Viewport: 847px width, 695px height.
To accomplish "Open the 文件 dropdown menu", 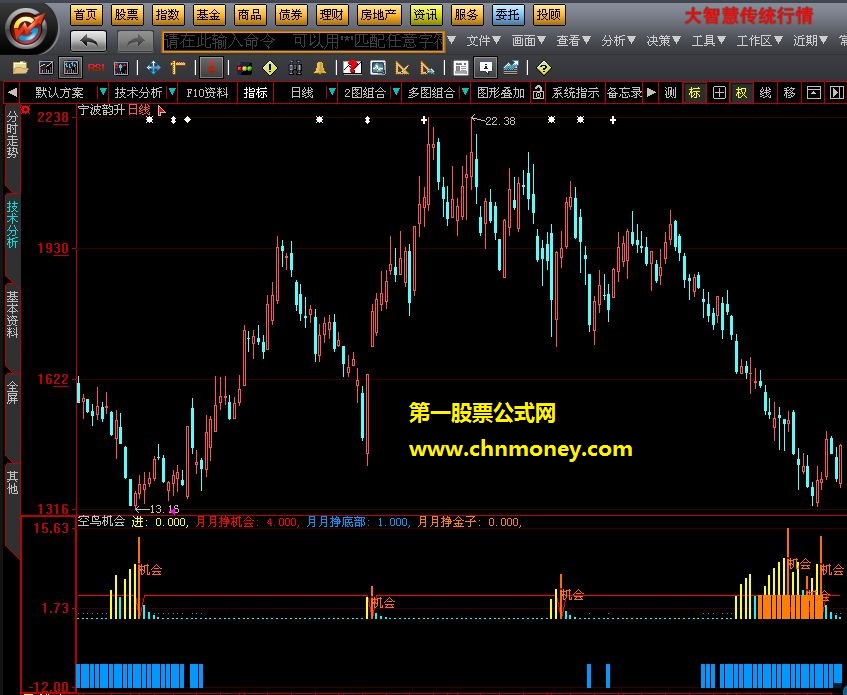I will 484,41.
